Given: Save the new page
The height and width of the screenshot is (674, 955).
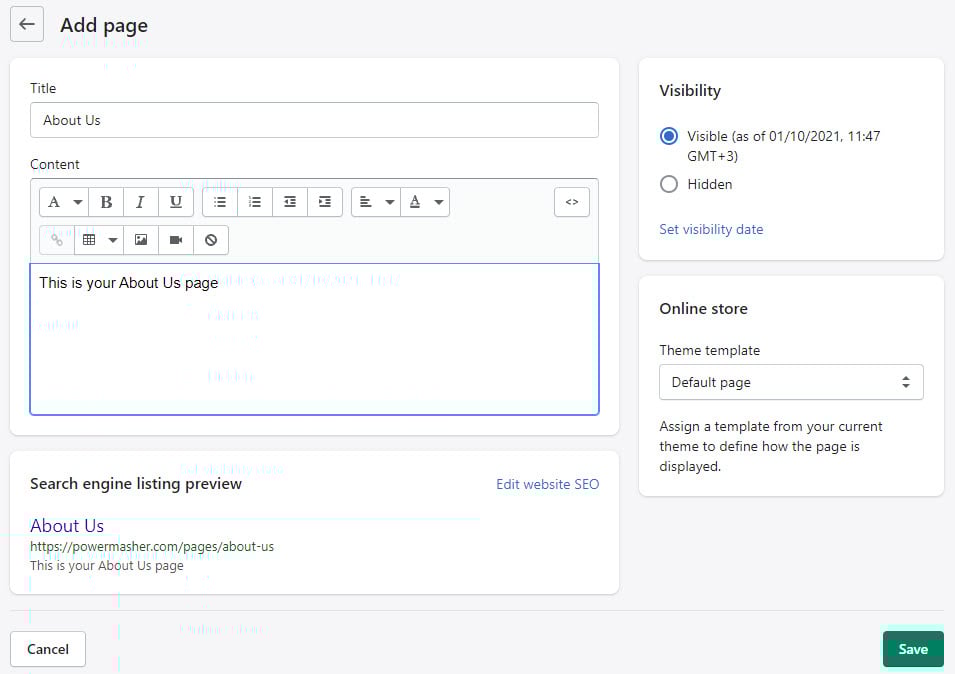Looking at the screenshot, I should tap(913, 649).
